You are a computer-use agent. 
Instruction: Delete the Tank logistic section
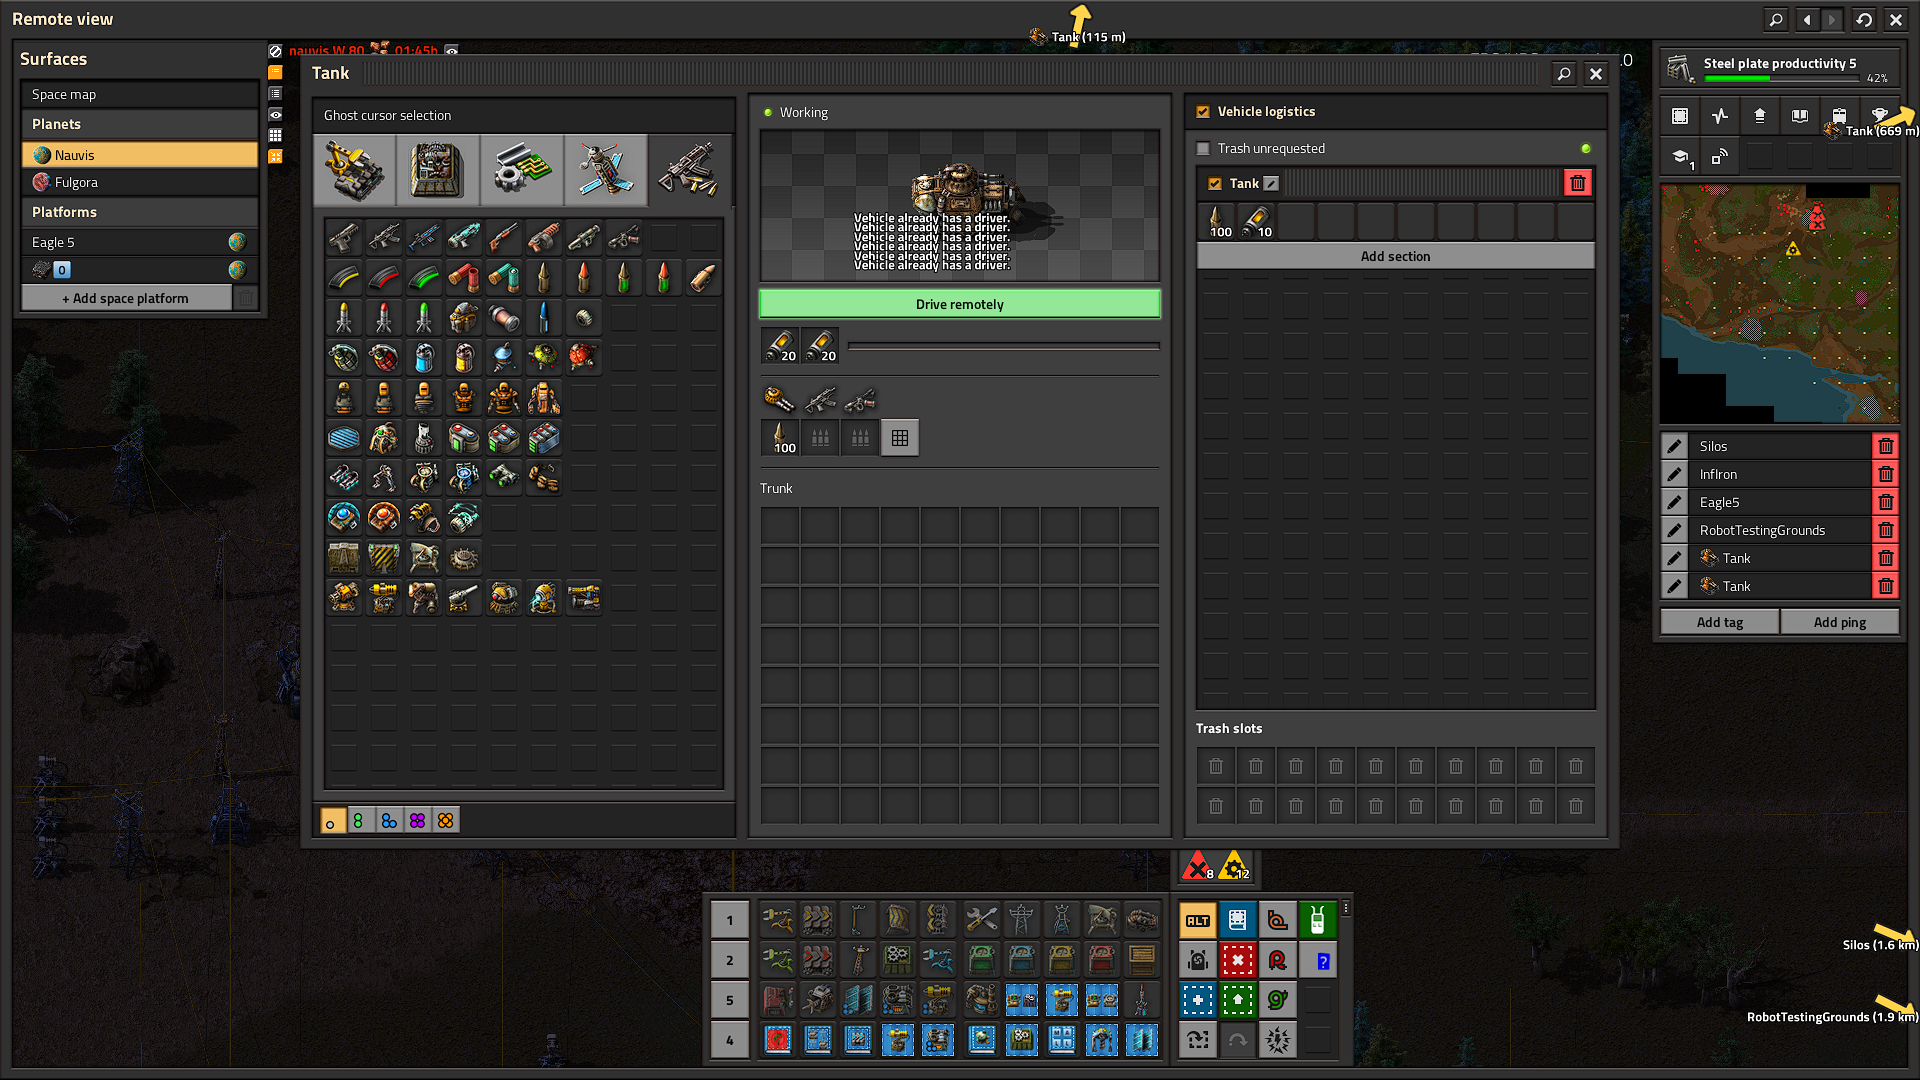point(1577,183)
